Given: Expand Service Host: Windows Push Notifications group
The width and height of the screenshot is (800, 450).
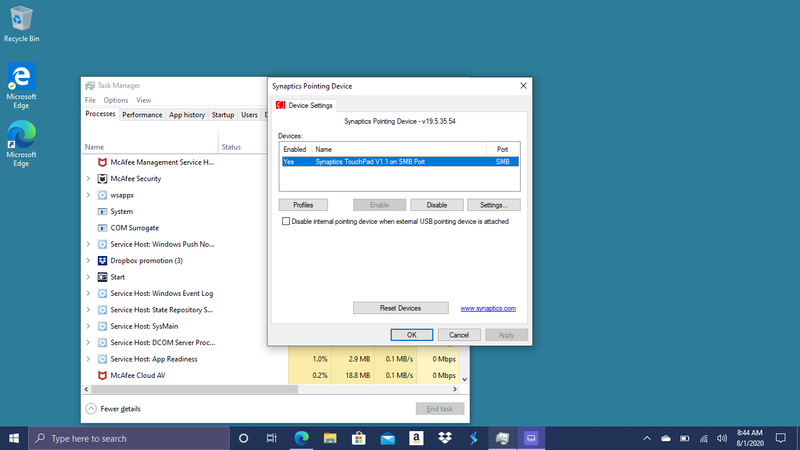Looking at the screenshot, I should pos(88,244).
